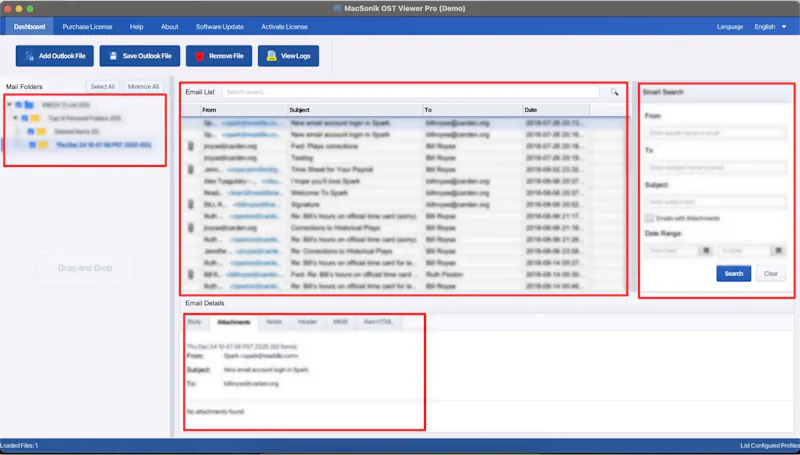Toggle the Deleted Items folder checkbox
800x455 pixels.
click(31, 132)
